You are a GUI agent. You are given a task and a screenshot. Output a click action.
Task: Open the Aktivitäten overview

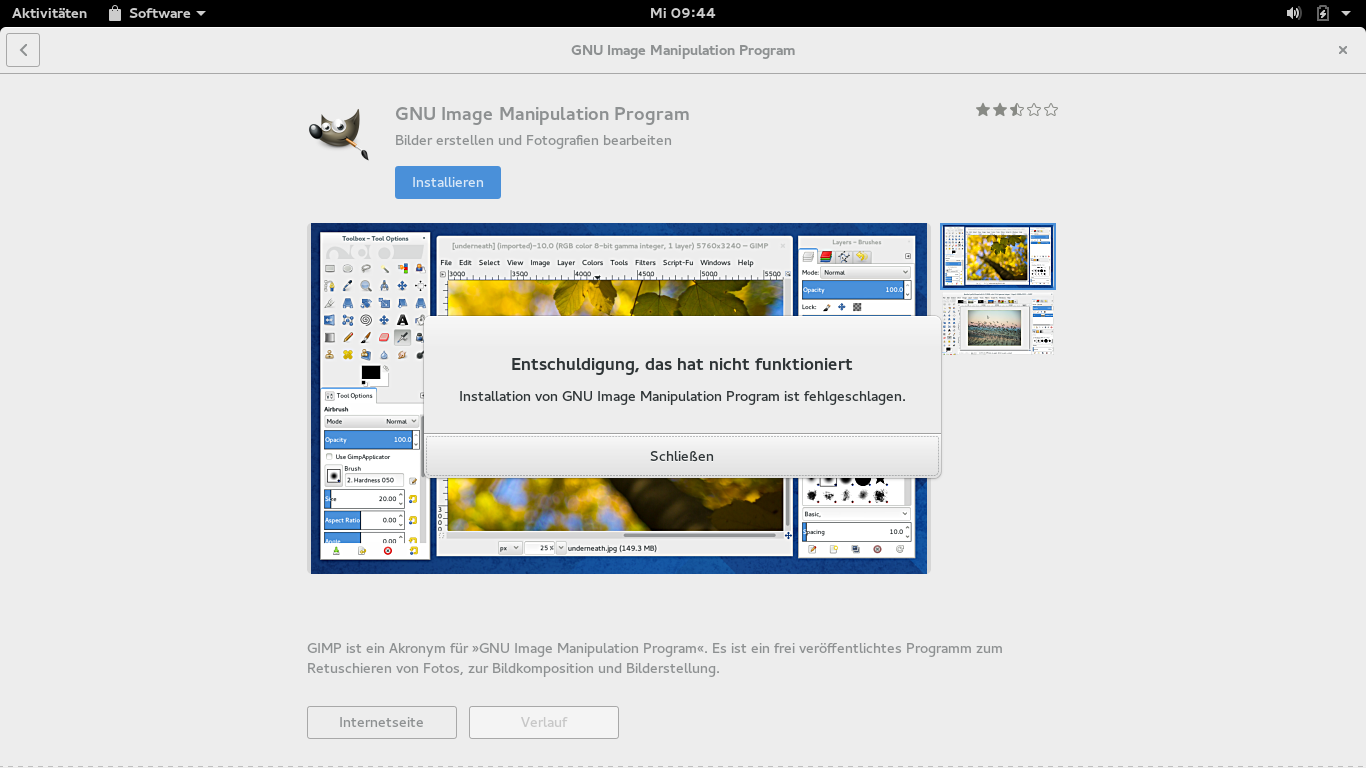tap(49, 13)
